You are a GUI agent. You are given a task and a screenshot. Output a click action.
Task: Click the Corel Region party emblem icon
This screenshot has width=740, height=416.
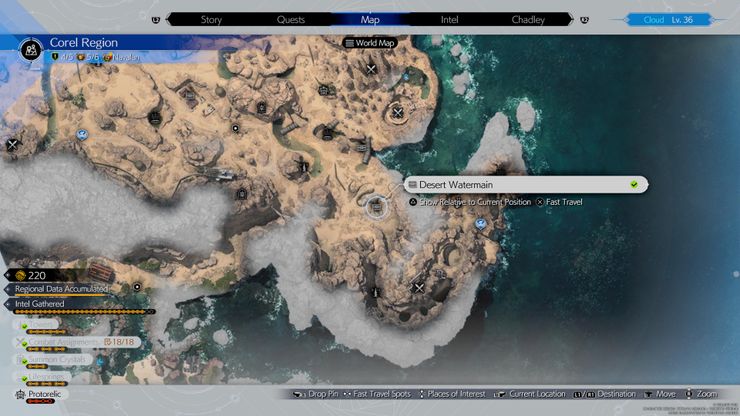pos(31,50)
